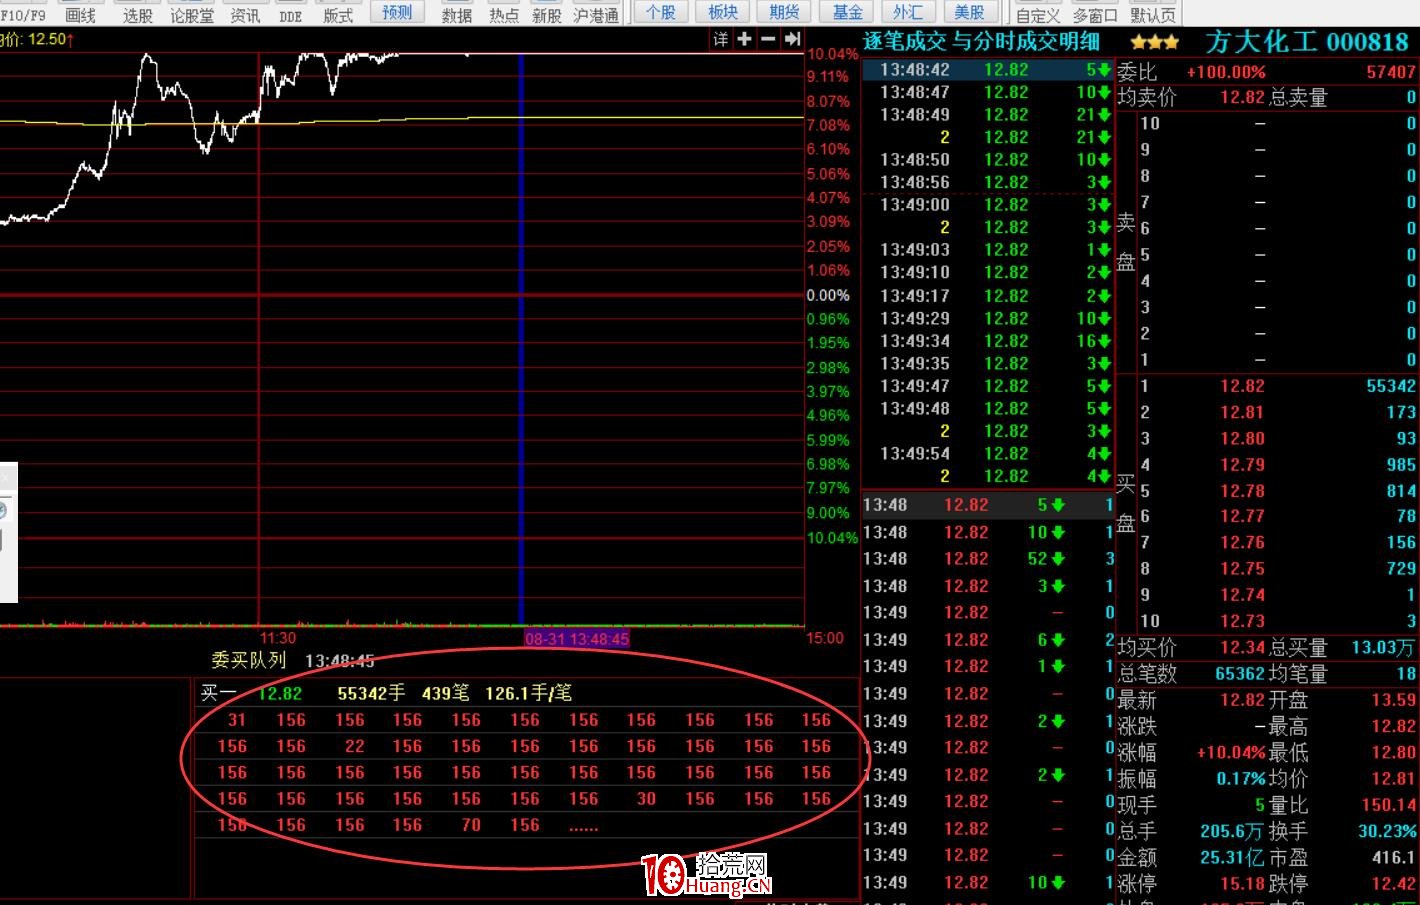The width and height of the screenshot is (1420, 905).
Task: Click the 0.00% axis baseline label
Action: (828, 295)
